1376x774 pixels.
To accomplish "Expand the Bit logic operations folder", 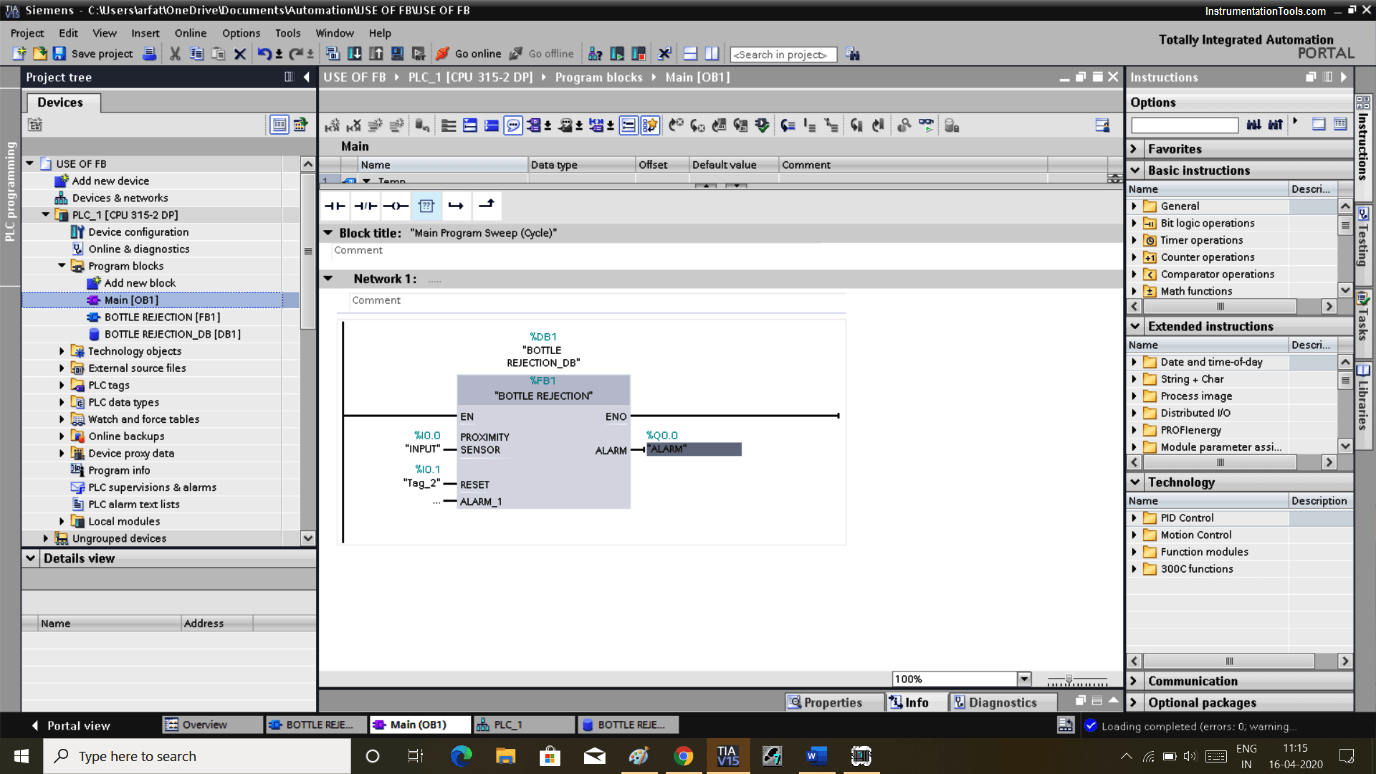I will pos(1135,223).
